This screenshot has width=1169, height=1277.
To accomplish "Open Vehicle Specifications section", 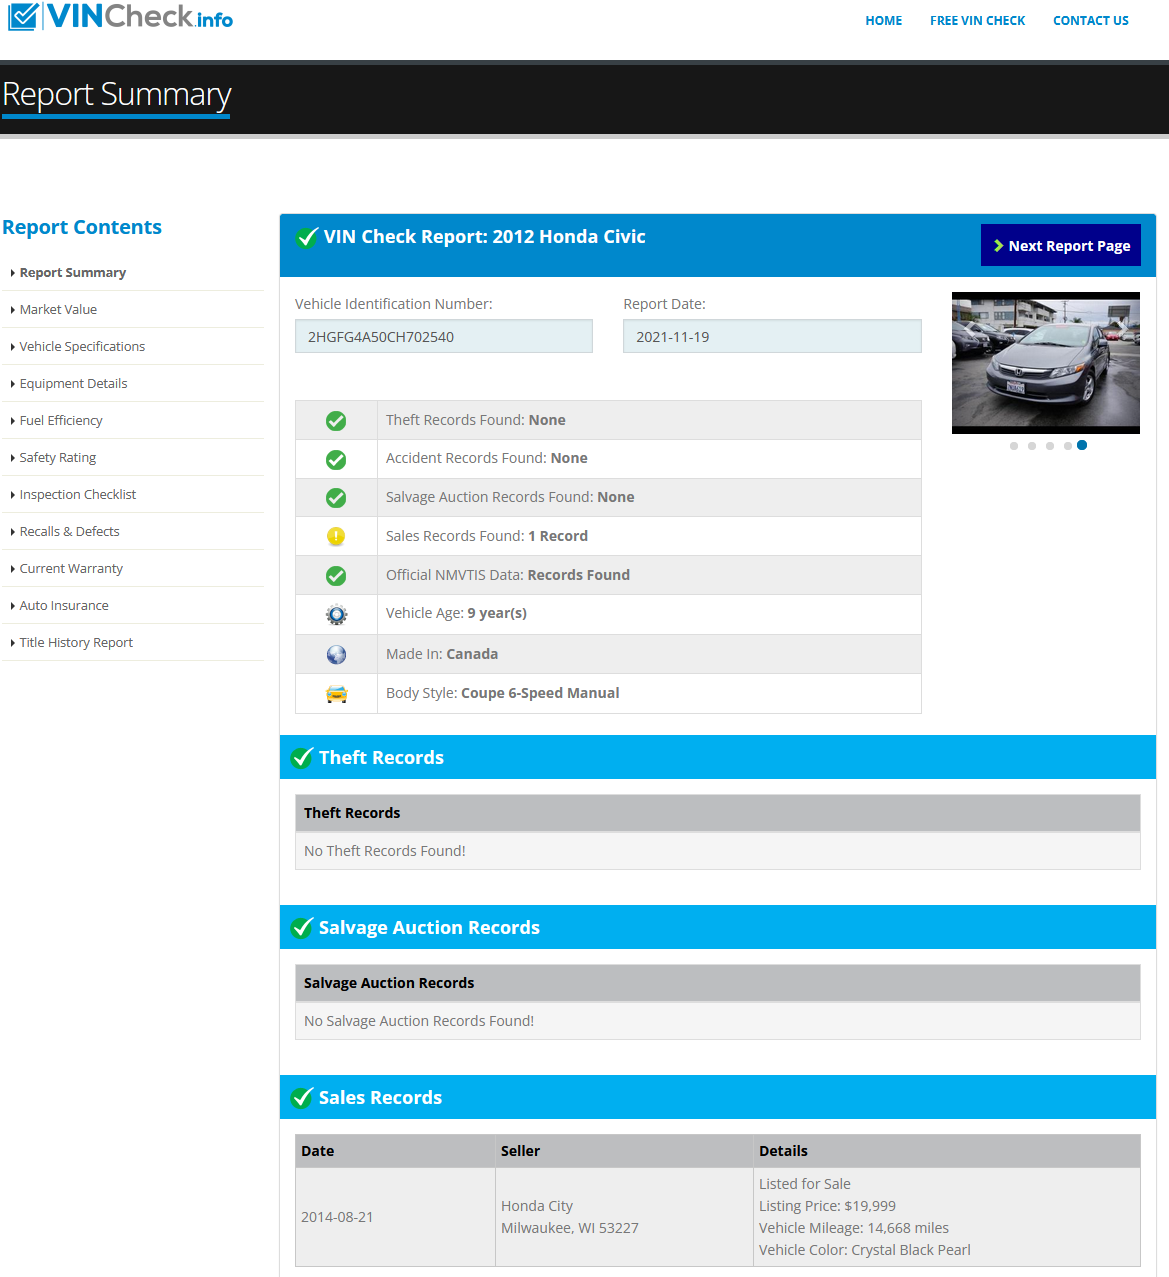I will click(x=82, y=346).
